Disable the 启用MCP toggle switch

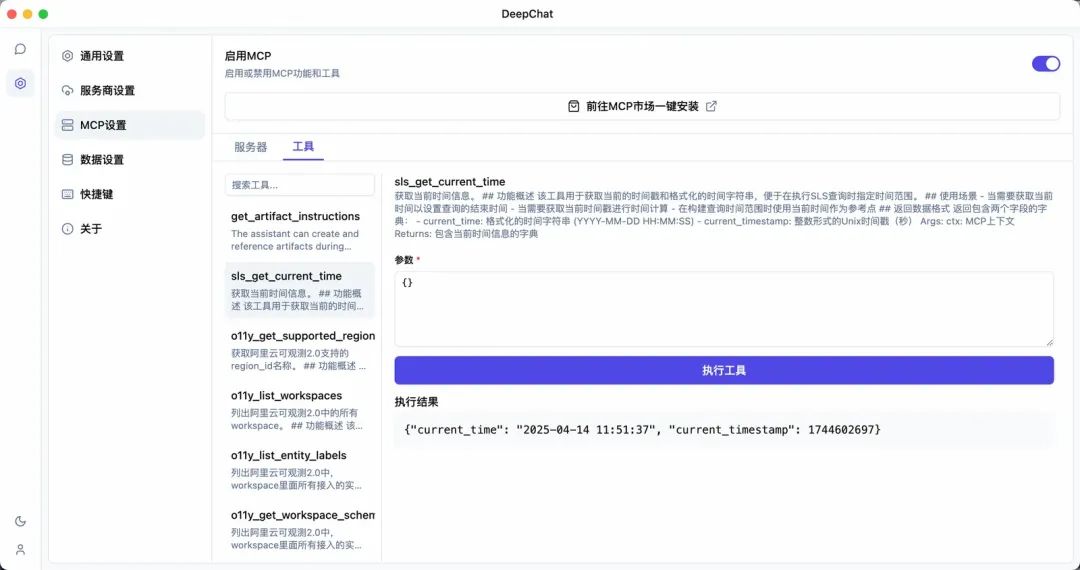point(1045,64)
